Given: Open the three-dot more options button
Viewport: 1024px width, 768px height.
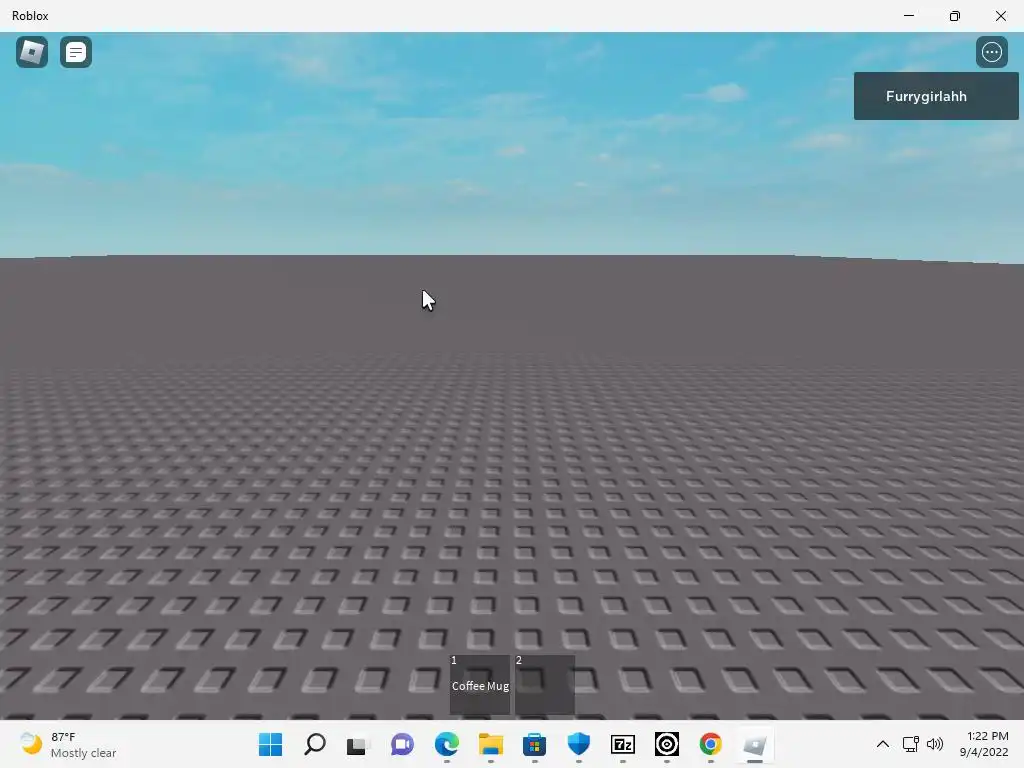Looking at the screenshot, I should pos(991,52).
